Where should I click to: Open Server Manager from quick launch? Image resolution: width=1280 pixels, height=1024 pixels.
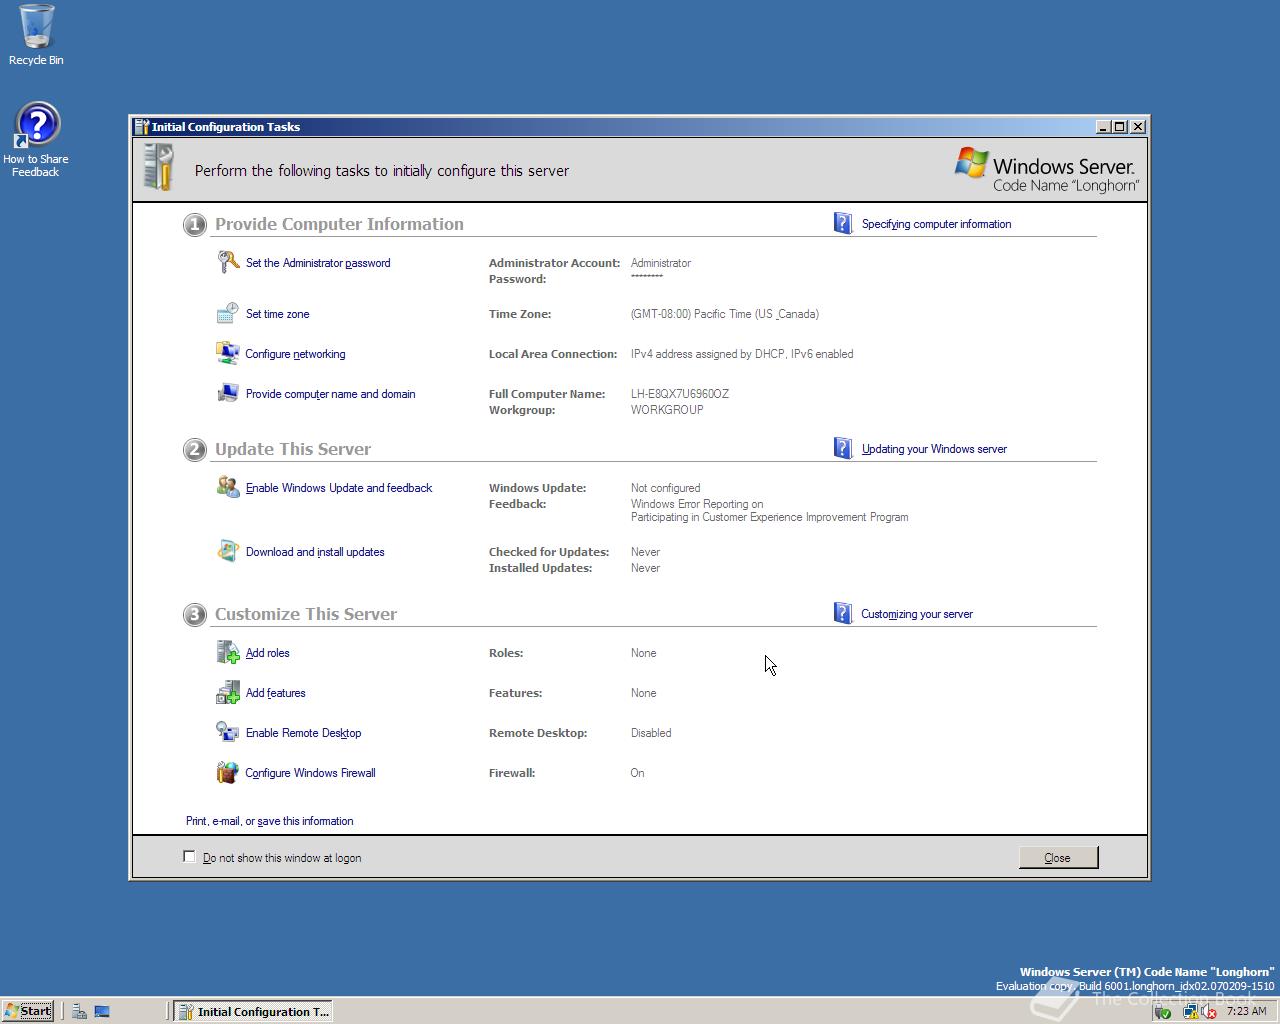coord(79,1011)
